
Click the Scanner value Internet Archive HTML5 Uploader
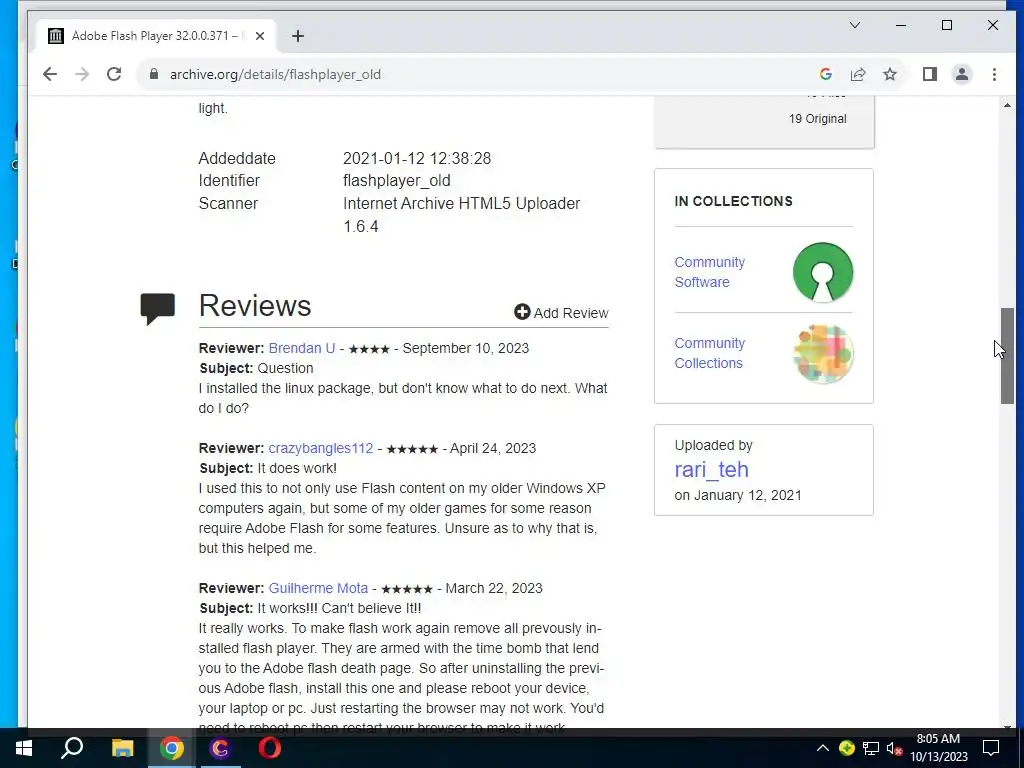tap(461, 215)
